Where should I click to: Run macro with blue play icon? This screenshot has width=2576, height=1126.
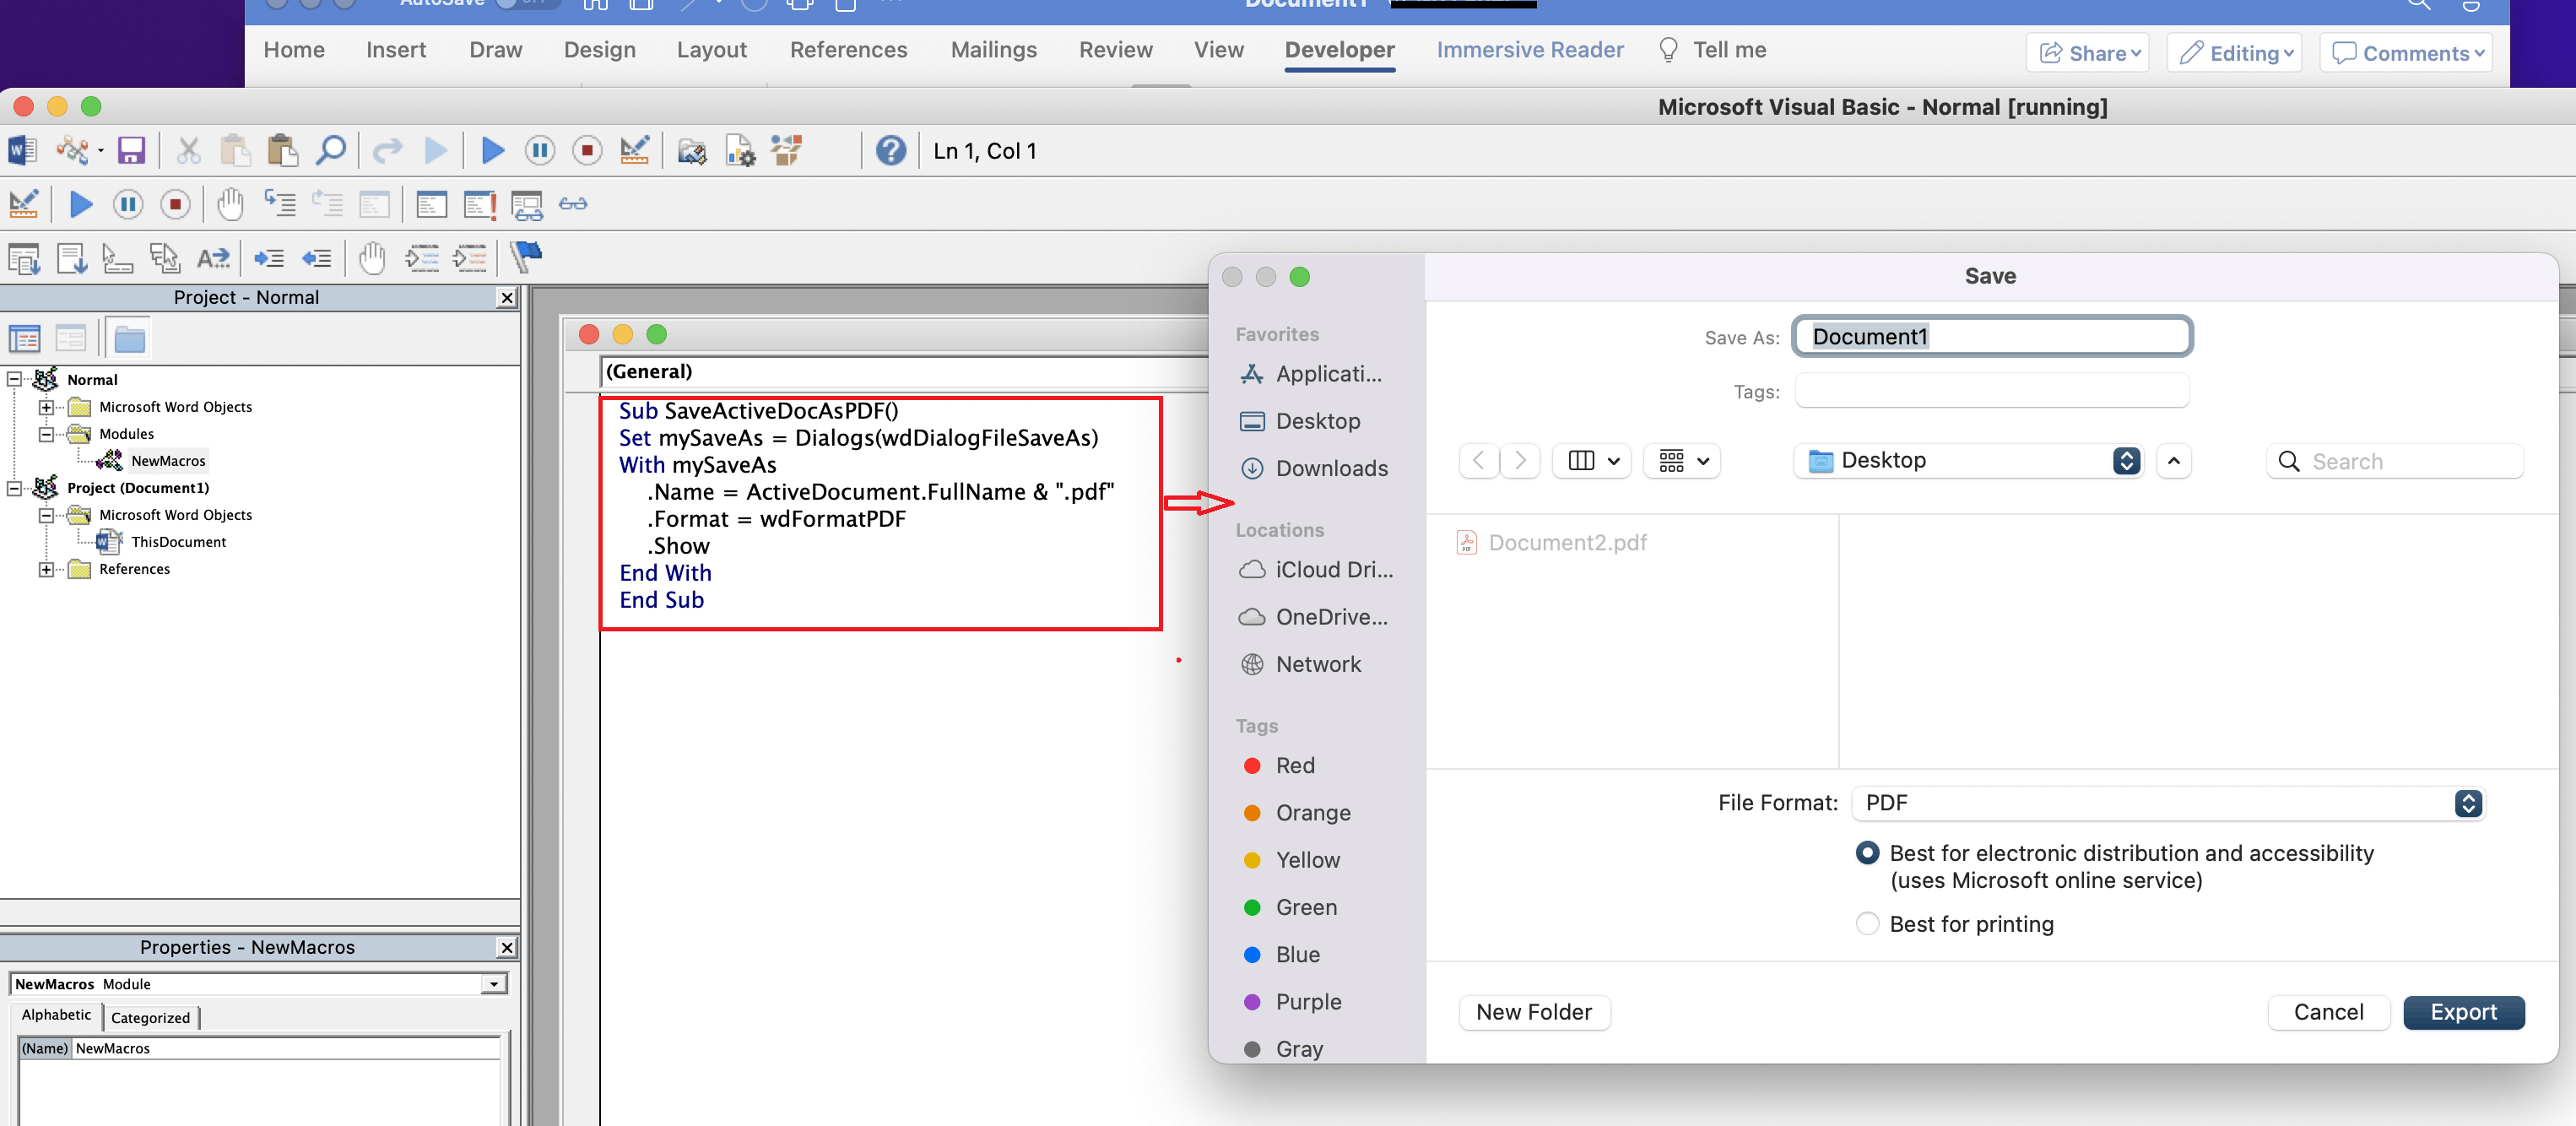492,151
